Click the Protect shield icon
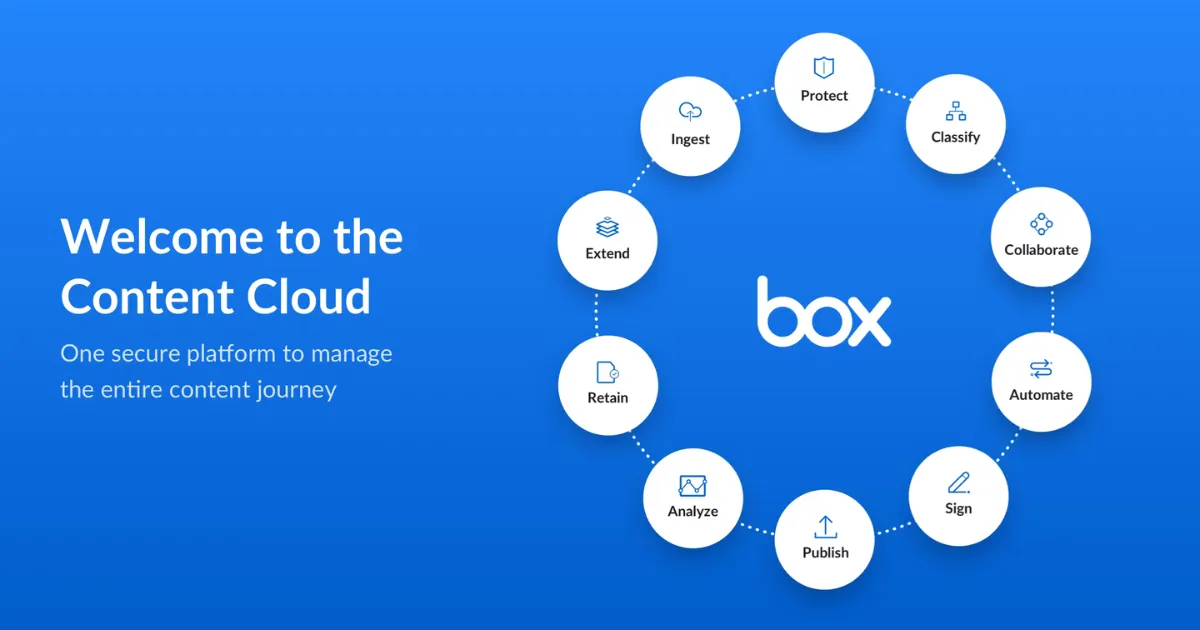1200x630 pixels. pyautogui.click(x=823, y=68)
